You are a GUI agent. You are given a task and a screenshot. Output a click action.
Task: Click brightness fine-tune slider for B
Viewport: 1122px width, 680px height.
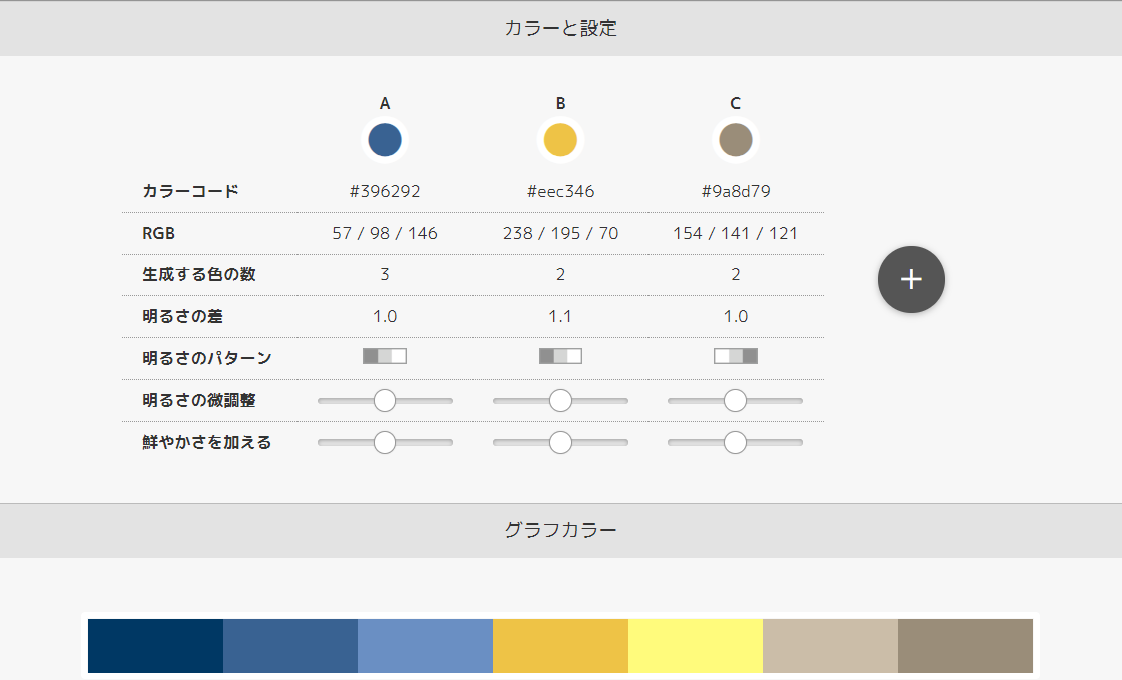[560, 401]
